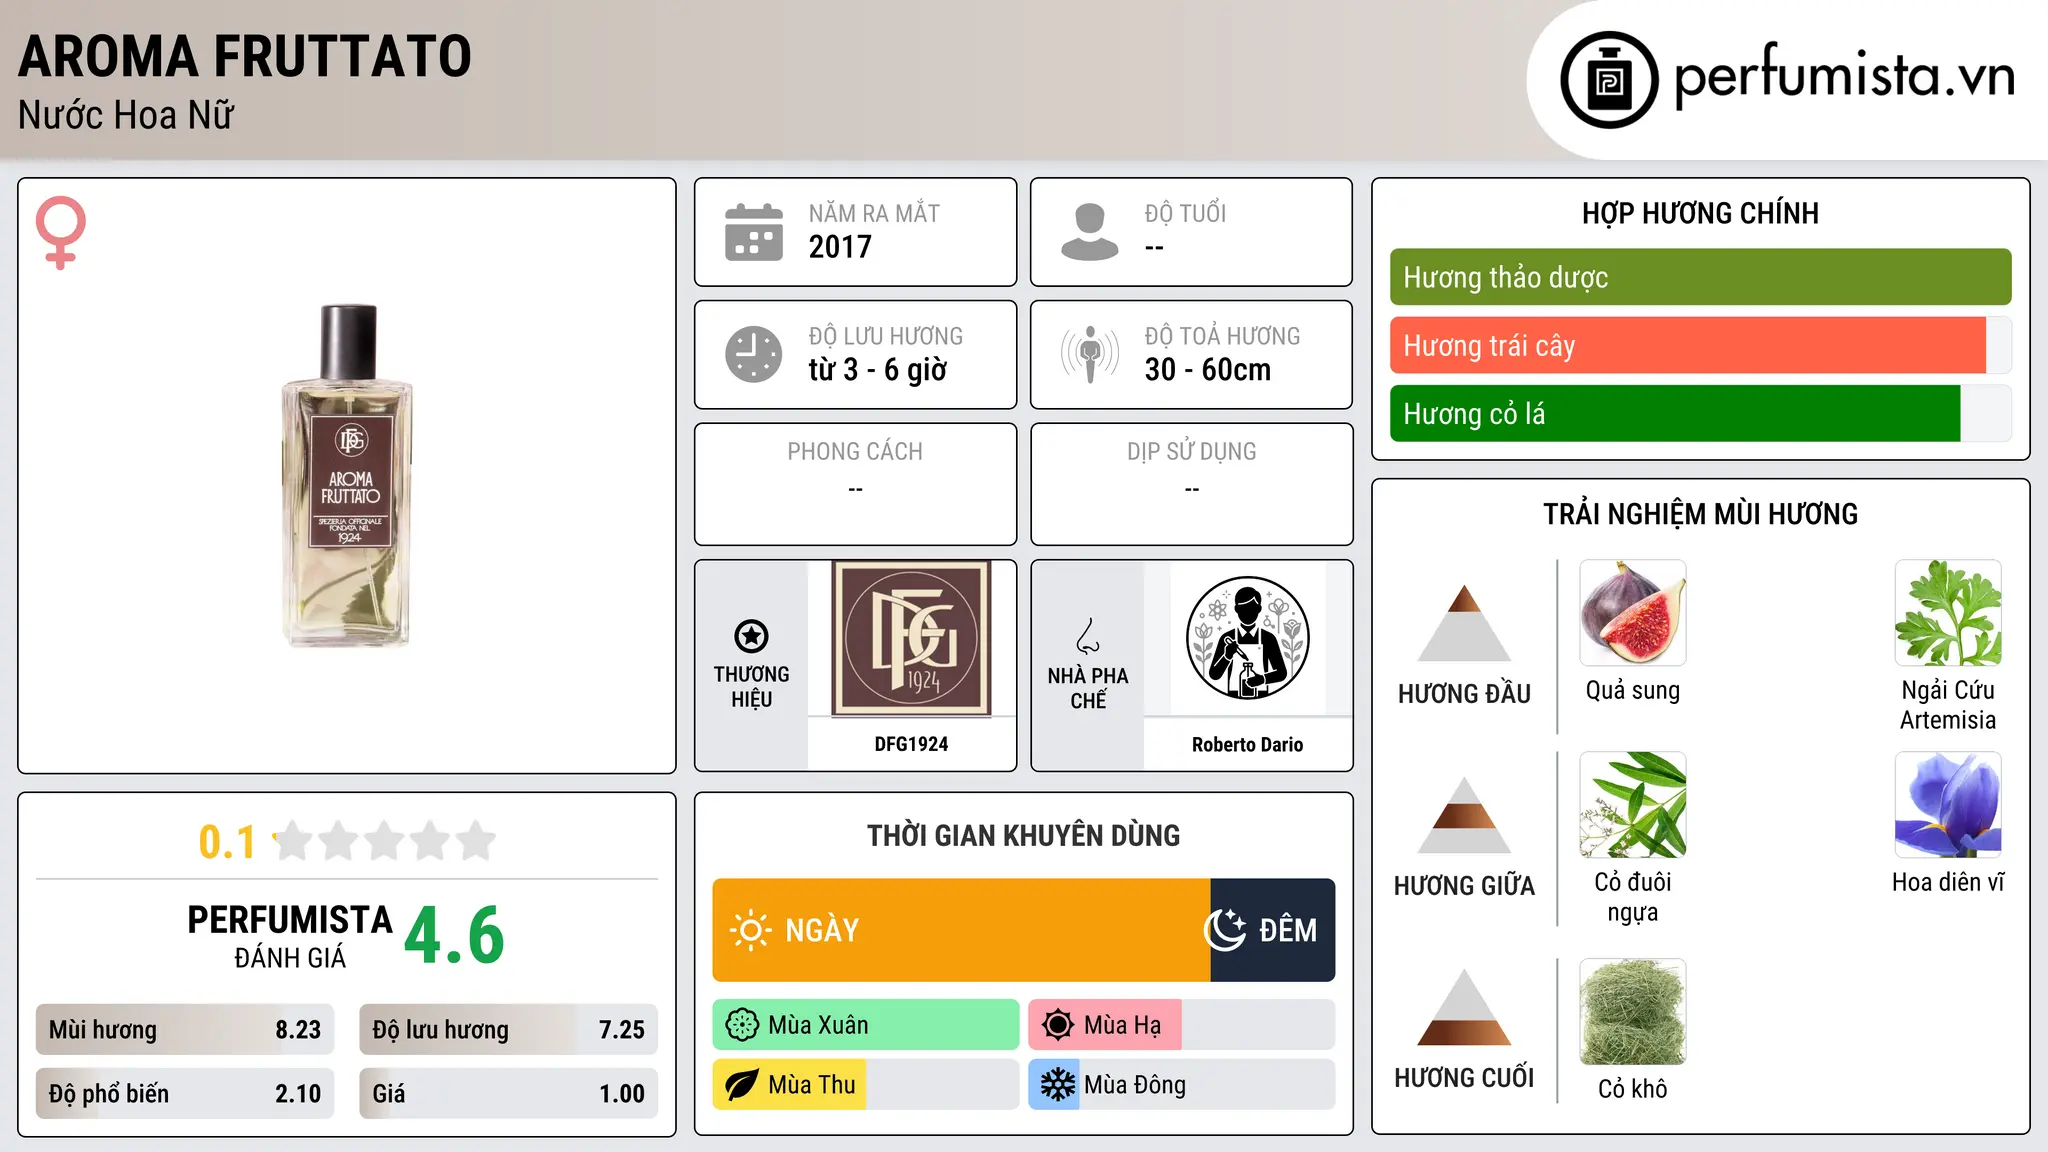Click the DFG1924 brand name
2048x1152 pixels.
(x=911, y=744)
